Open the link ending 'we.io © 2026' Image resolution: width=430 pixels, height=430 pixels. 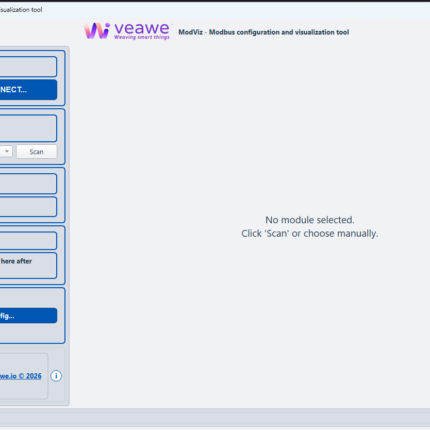(21, 376)
